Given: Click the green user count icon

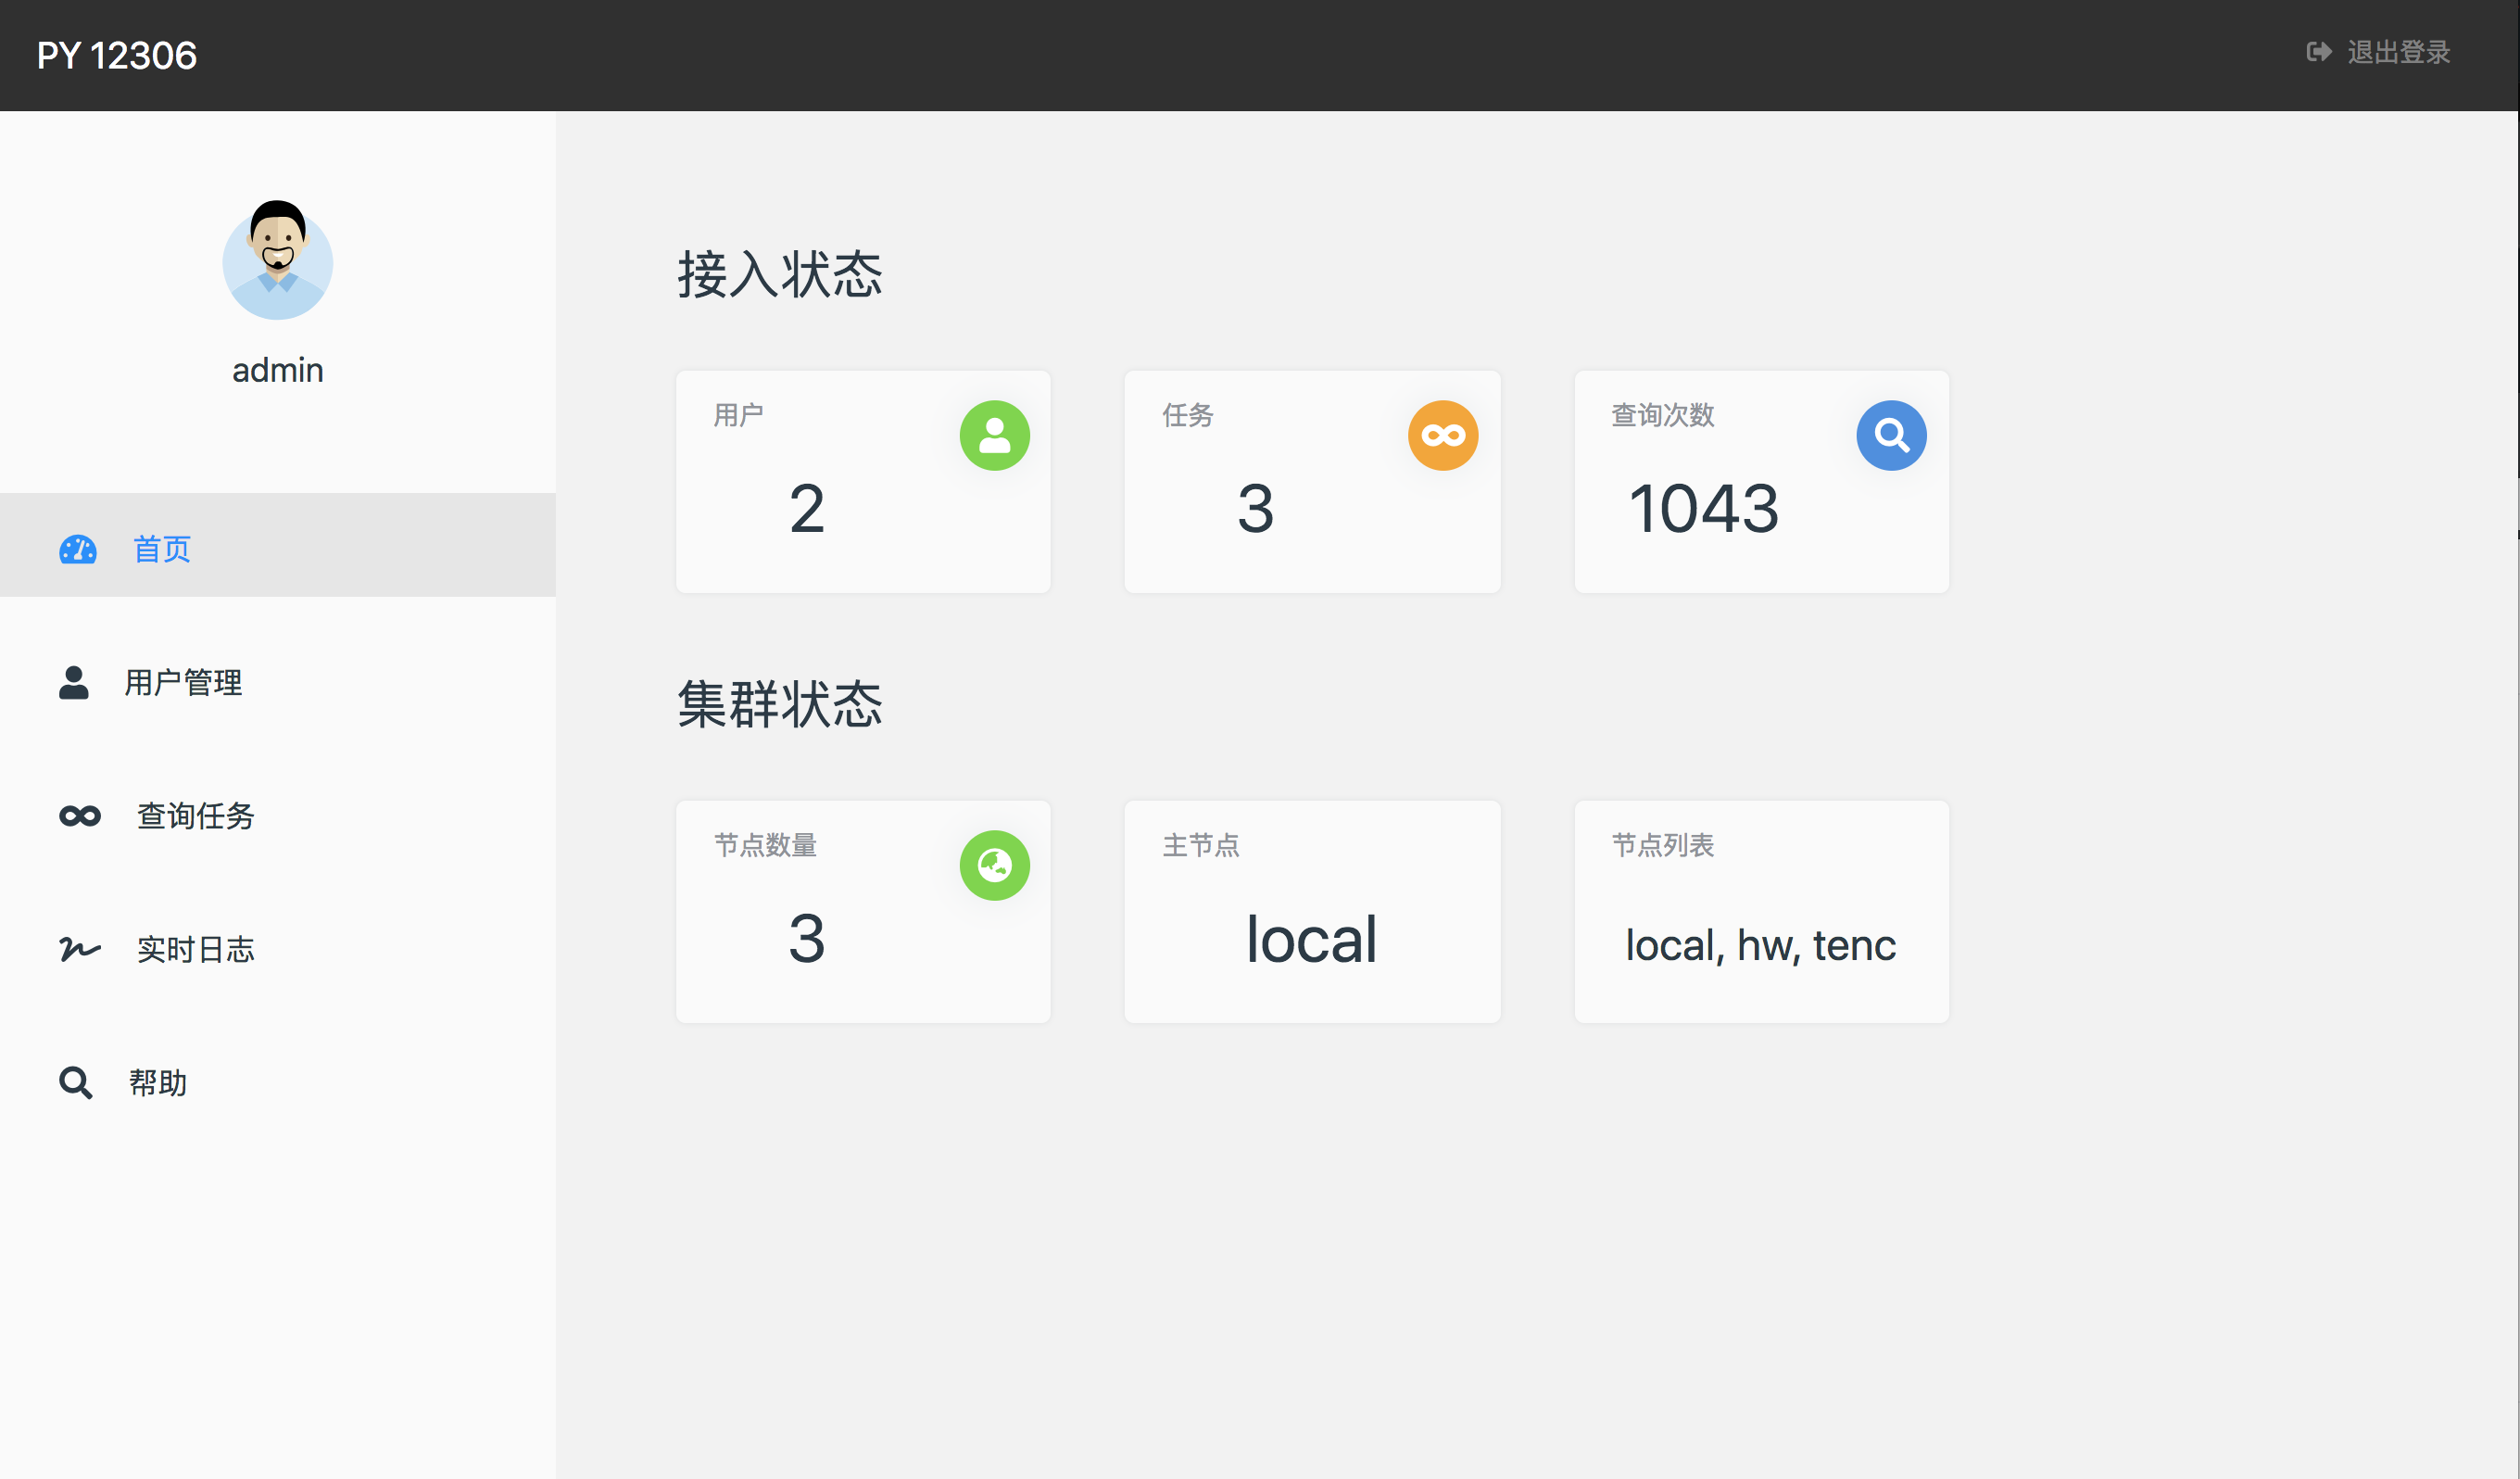Looking at the screenshot, I should coord(994,435).
